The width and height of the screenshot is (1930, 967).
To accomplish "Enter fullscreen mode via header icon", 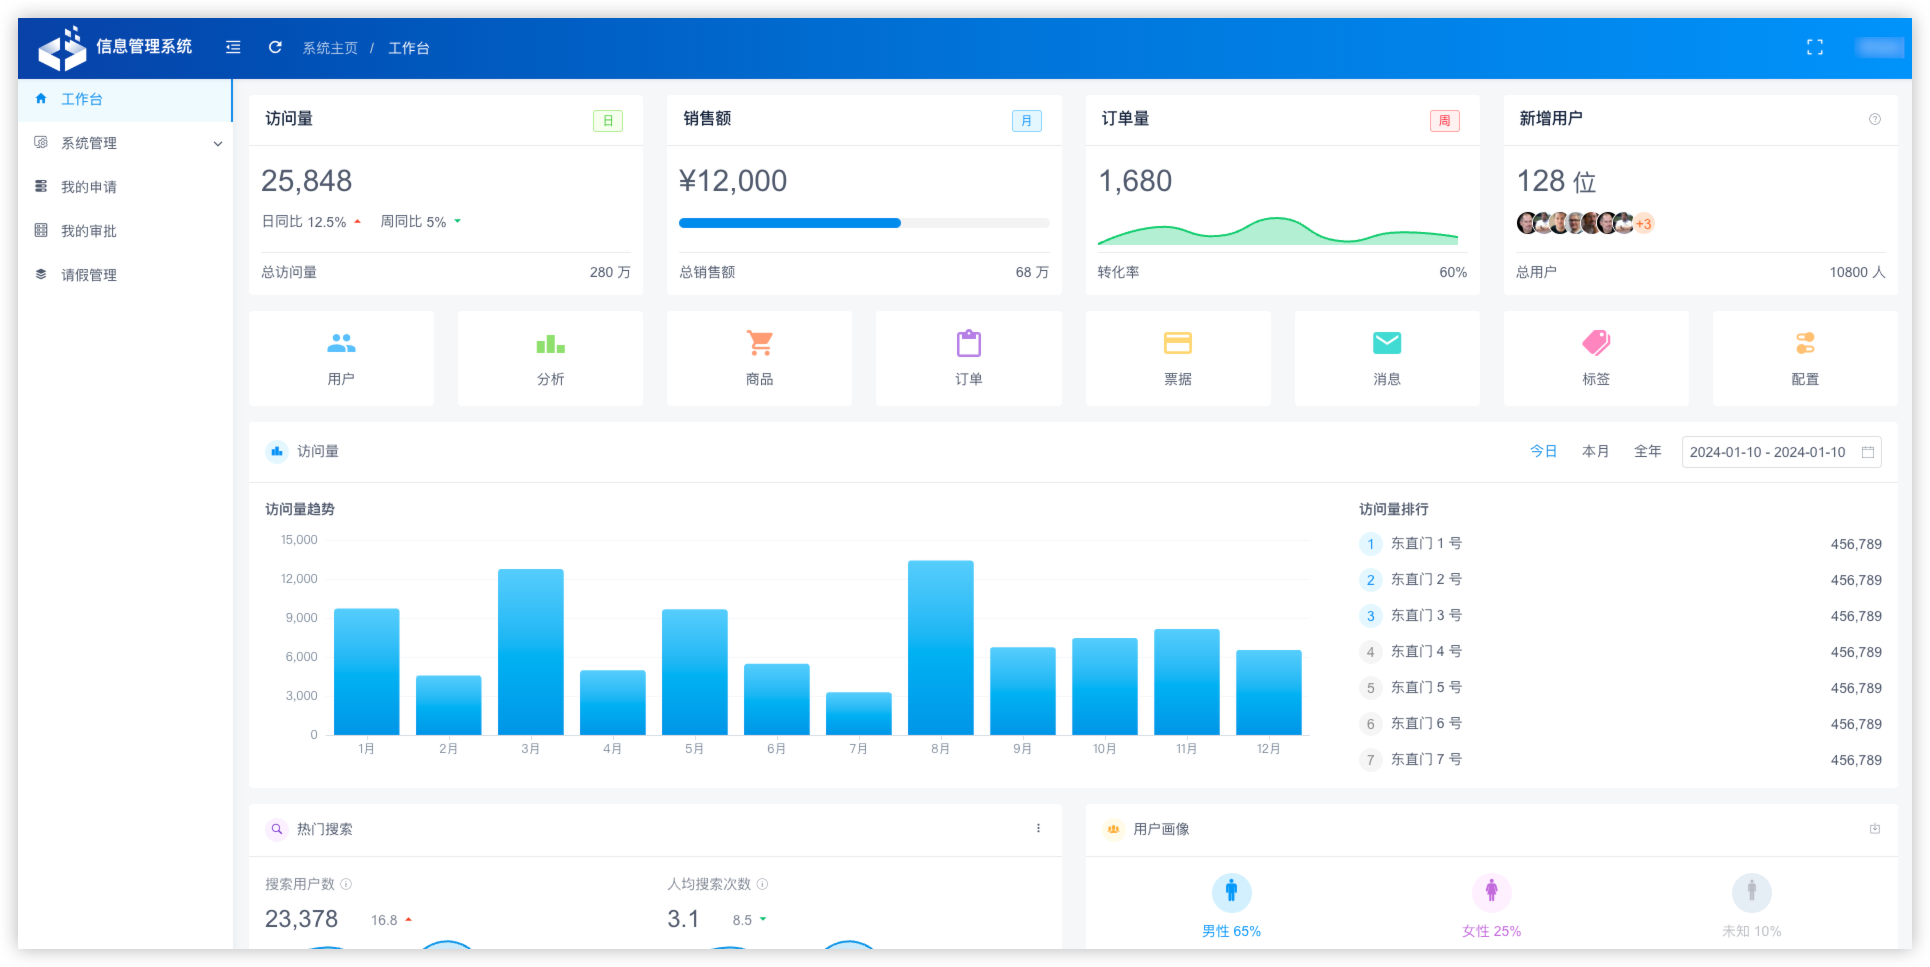I will click(x=1814, y=47).
